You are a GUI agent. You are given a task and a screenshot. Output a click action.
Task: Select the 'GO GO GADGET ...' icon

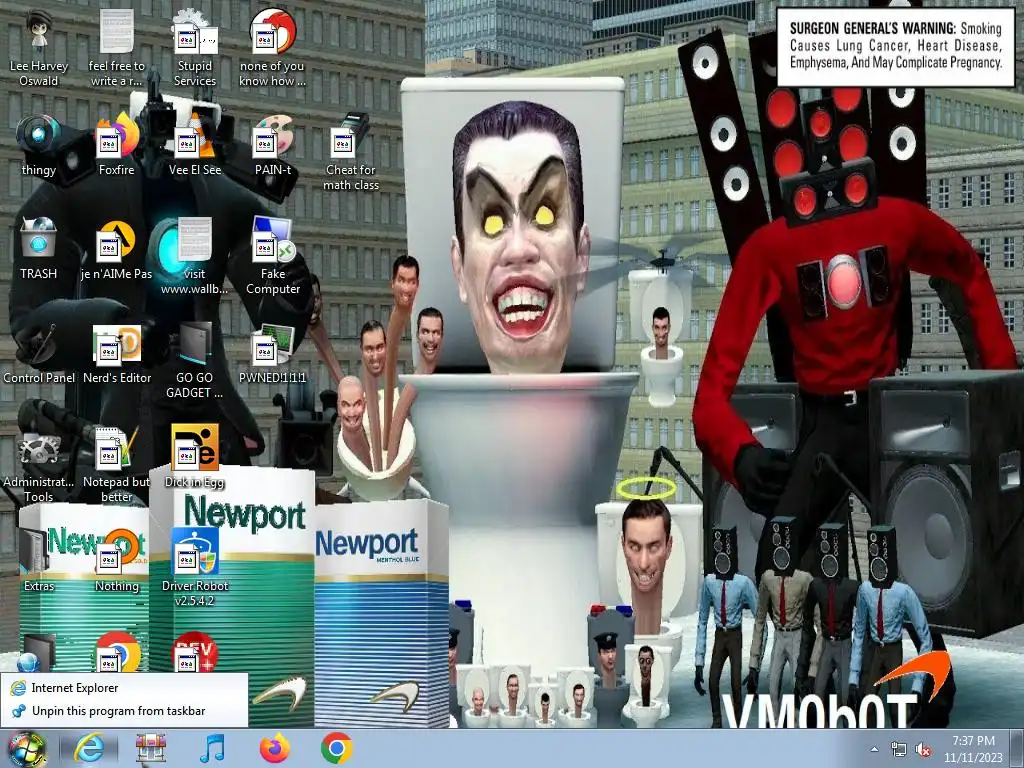coord(195,361)
